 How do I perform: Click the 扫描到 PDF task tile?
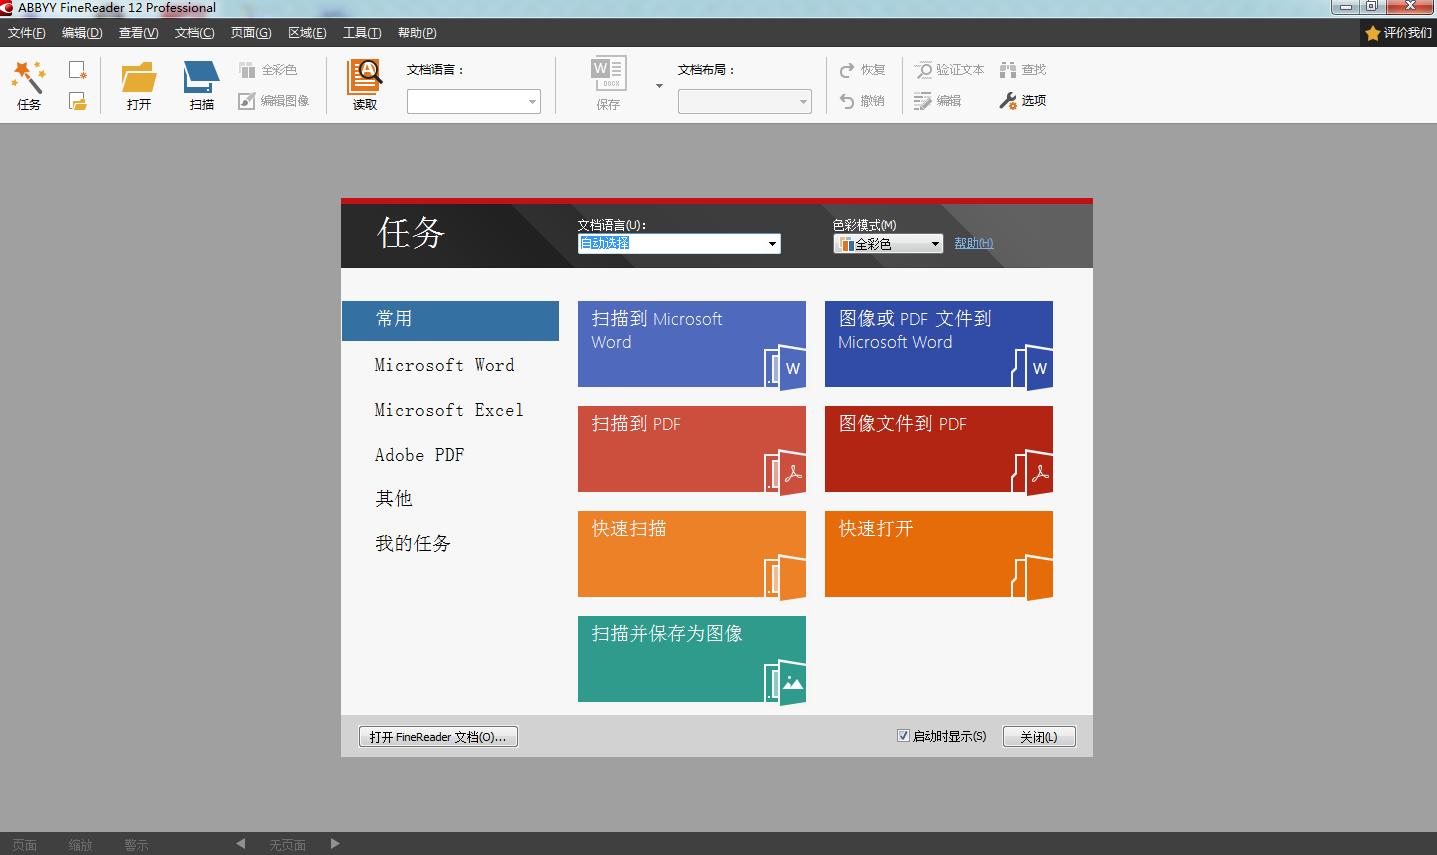coord(691,449)
